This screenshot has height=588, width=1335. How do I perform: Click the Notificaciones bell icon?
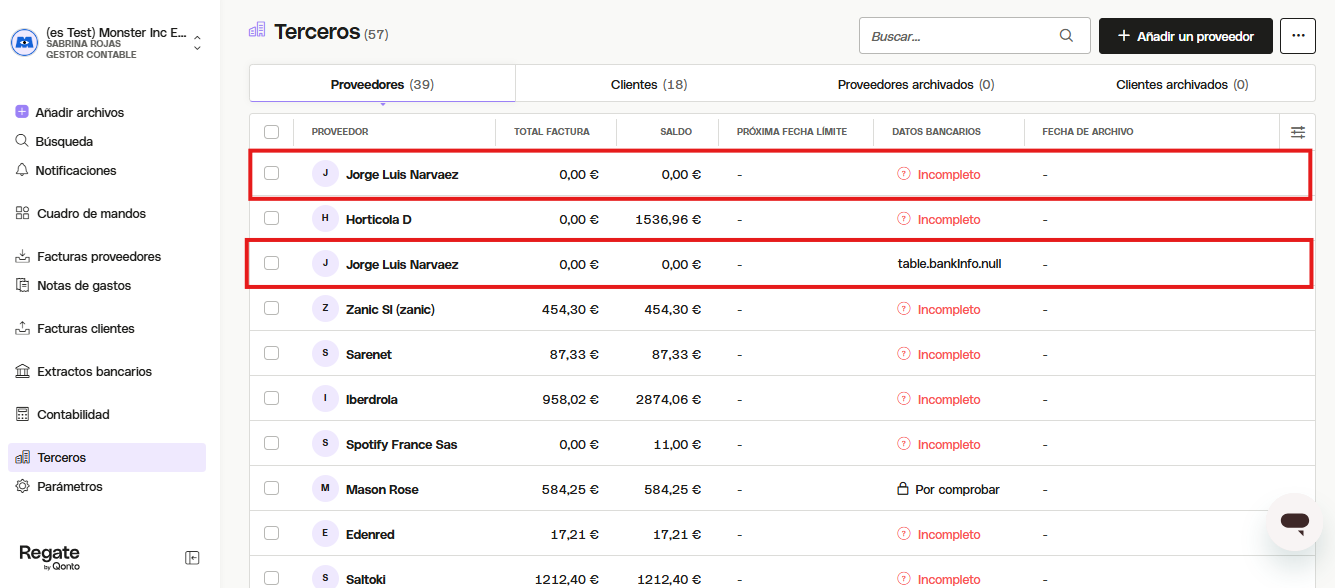point(22,170)
